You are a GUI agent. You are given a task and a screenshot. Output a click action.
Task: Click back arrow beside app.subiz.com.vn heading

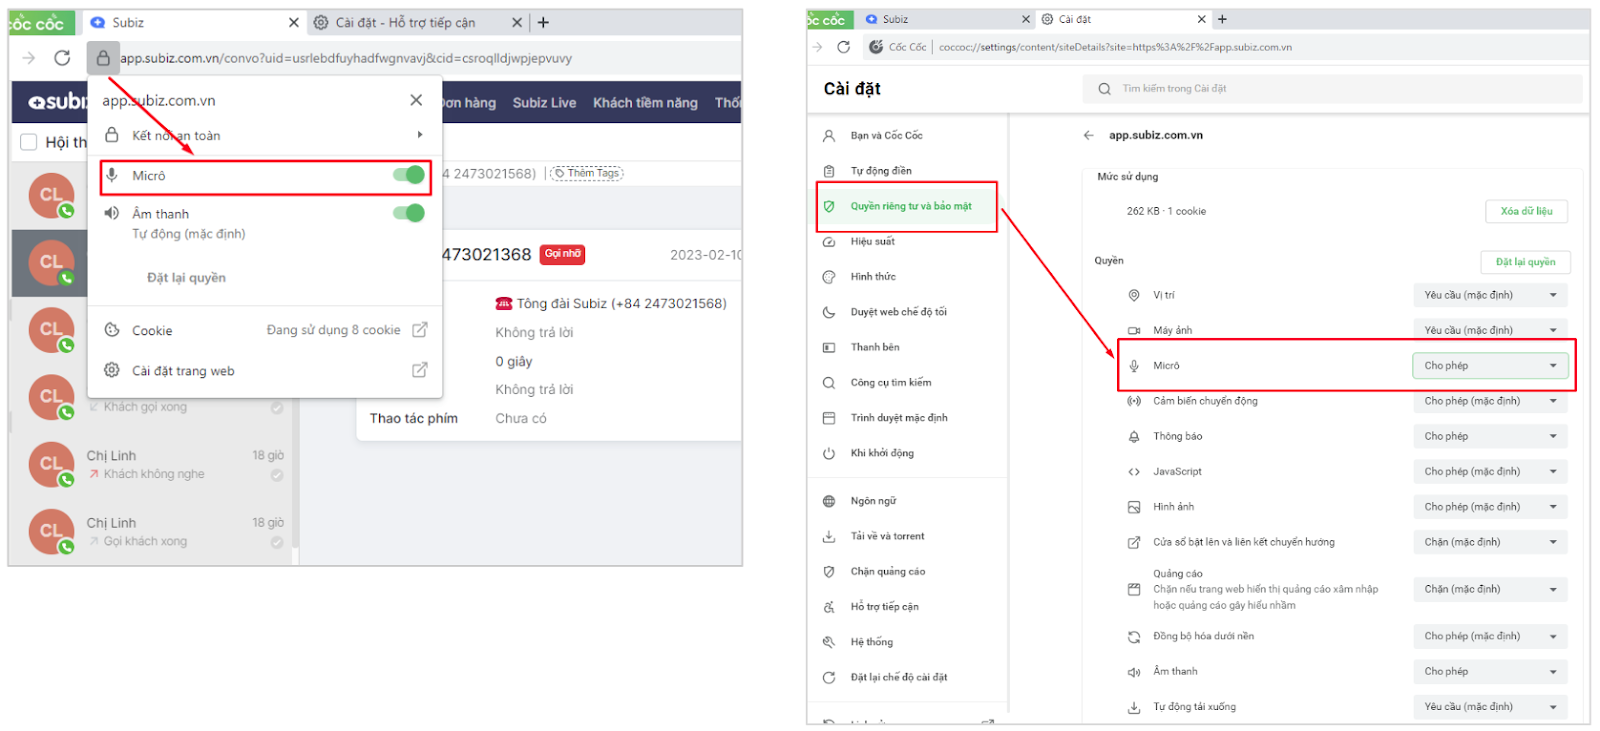pos(1088,135)
